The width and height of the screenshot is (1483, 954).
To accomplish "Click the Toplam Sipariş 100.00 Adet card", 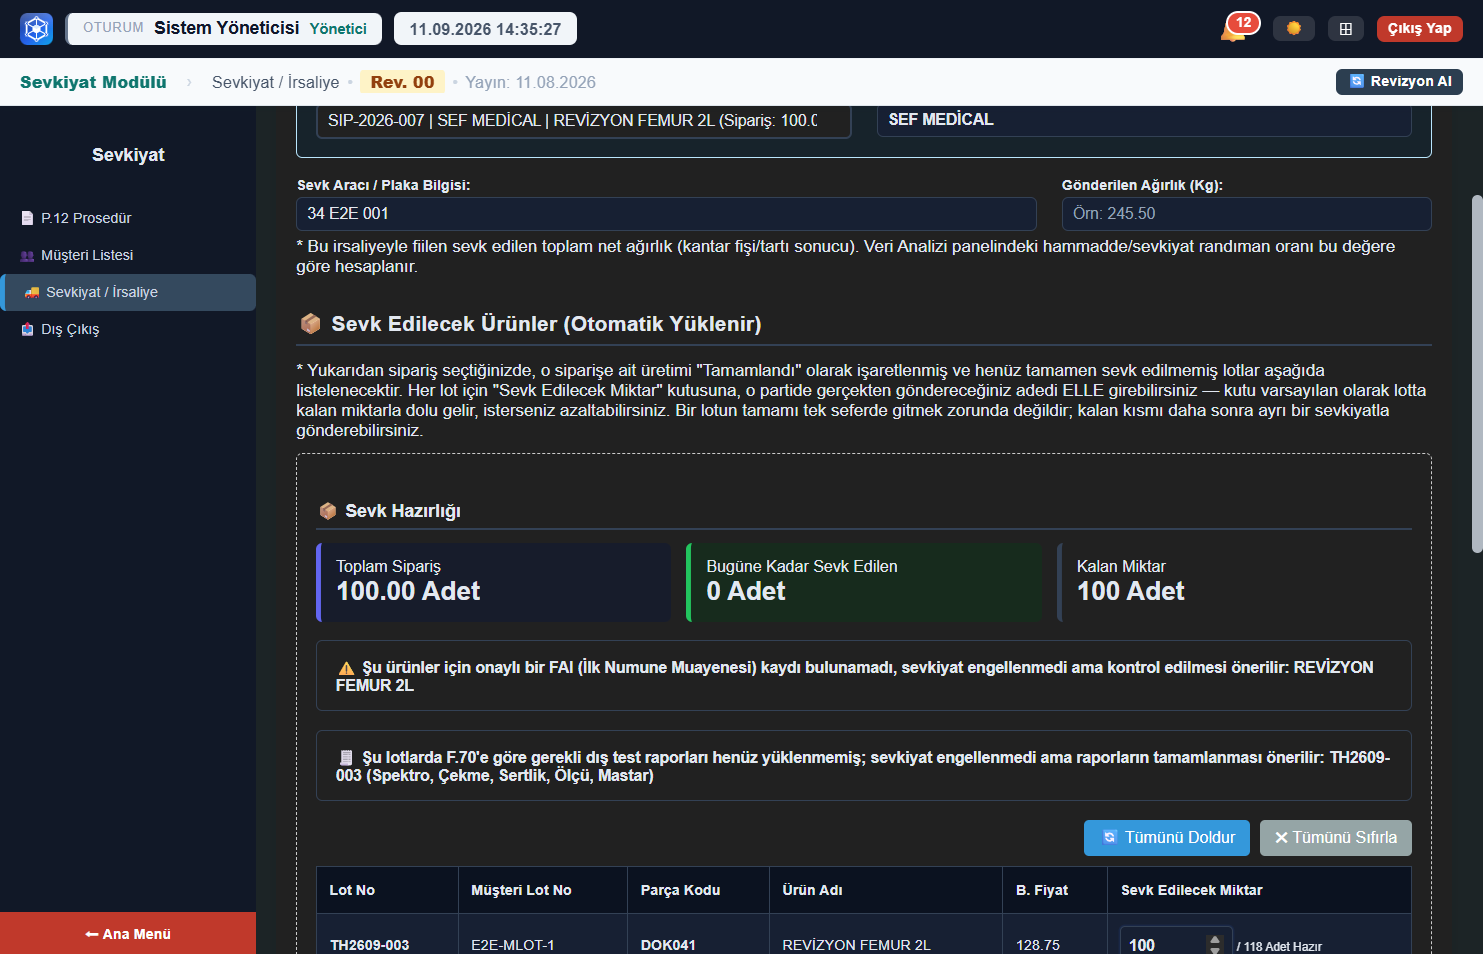I will click(x=494, y=582).
